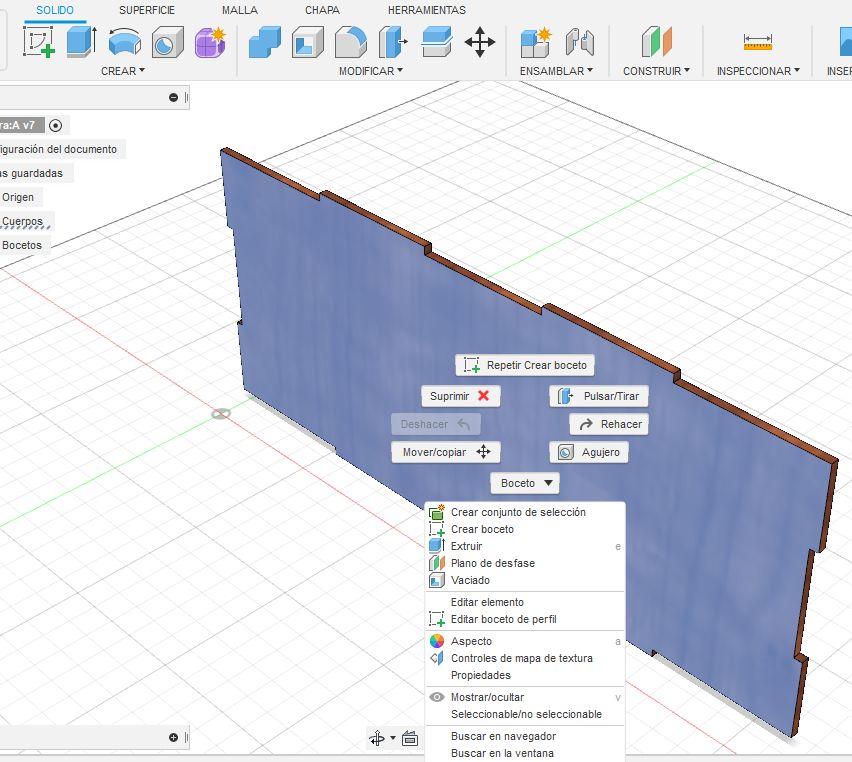Select the Hole tool in Crear group
The height and width of the screenshot is (762, 852).
167,43
